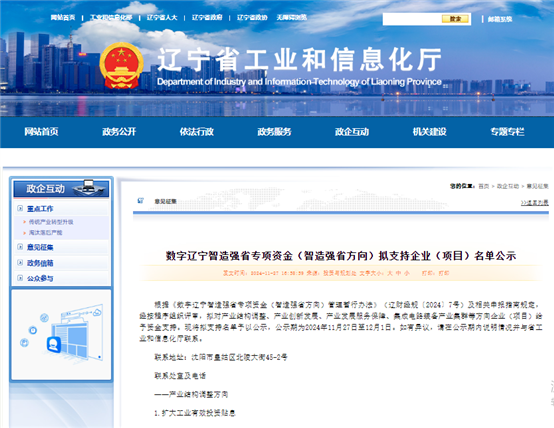Click arrow icon beside 重点工作
Viewport: 554px width, 428px height.
click(20, 208)
